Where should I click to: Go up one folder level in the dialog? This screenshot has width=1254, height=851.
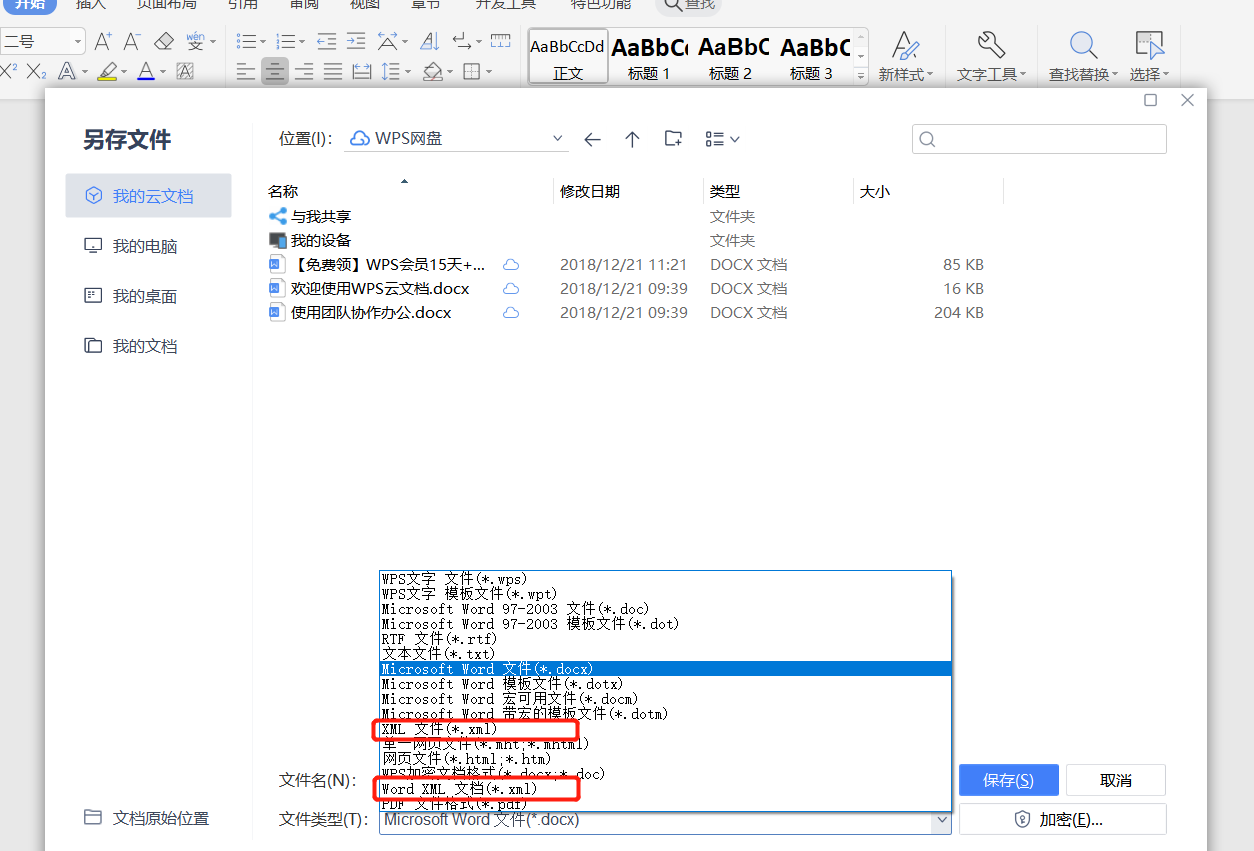pos(632,139)
